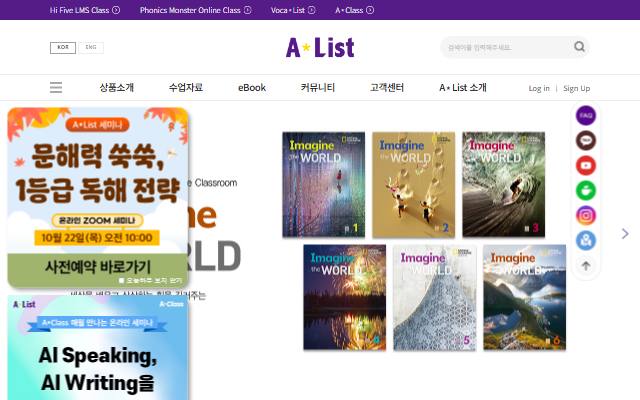Image resolution: width=640 pixels, height=400 pixels.
Task: Open Phonics Monster Online Class link
Action: coord(190,10)
